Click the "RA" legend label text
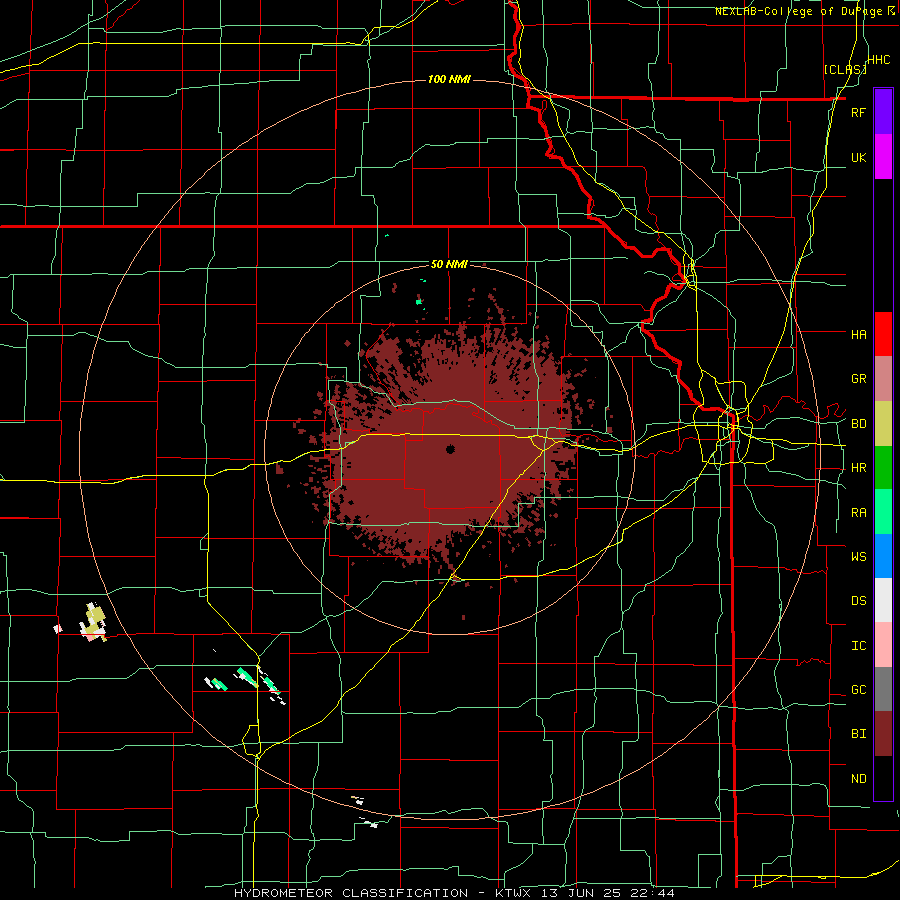The width and height of the screenshot is (900, 900). click(858, 512)
